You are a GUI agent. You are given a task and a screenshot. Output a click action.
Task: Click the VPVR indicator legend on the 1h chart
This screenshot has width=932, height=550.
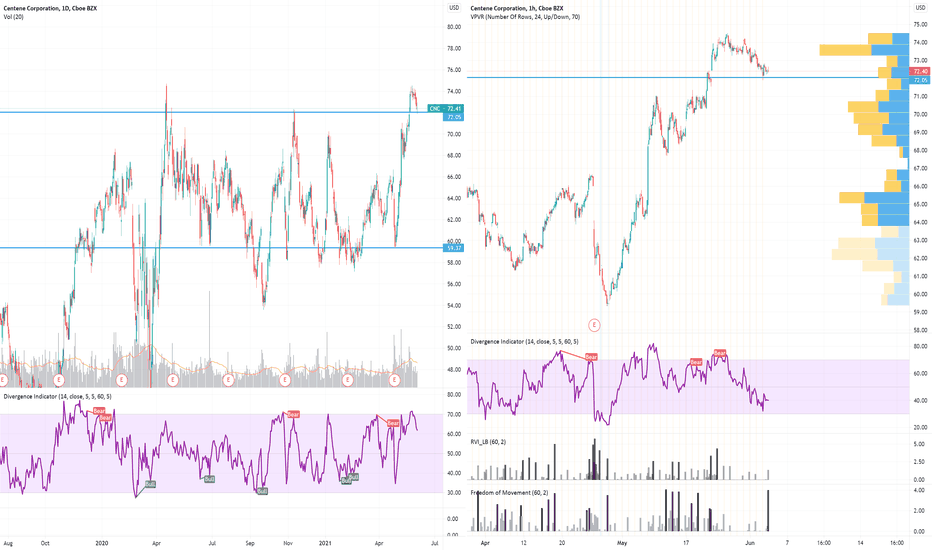pos(525,17)
